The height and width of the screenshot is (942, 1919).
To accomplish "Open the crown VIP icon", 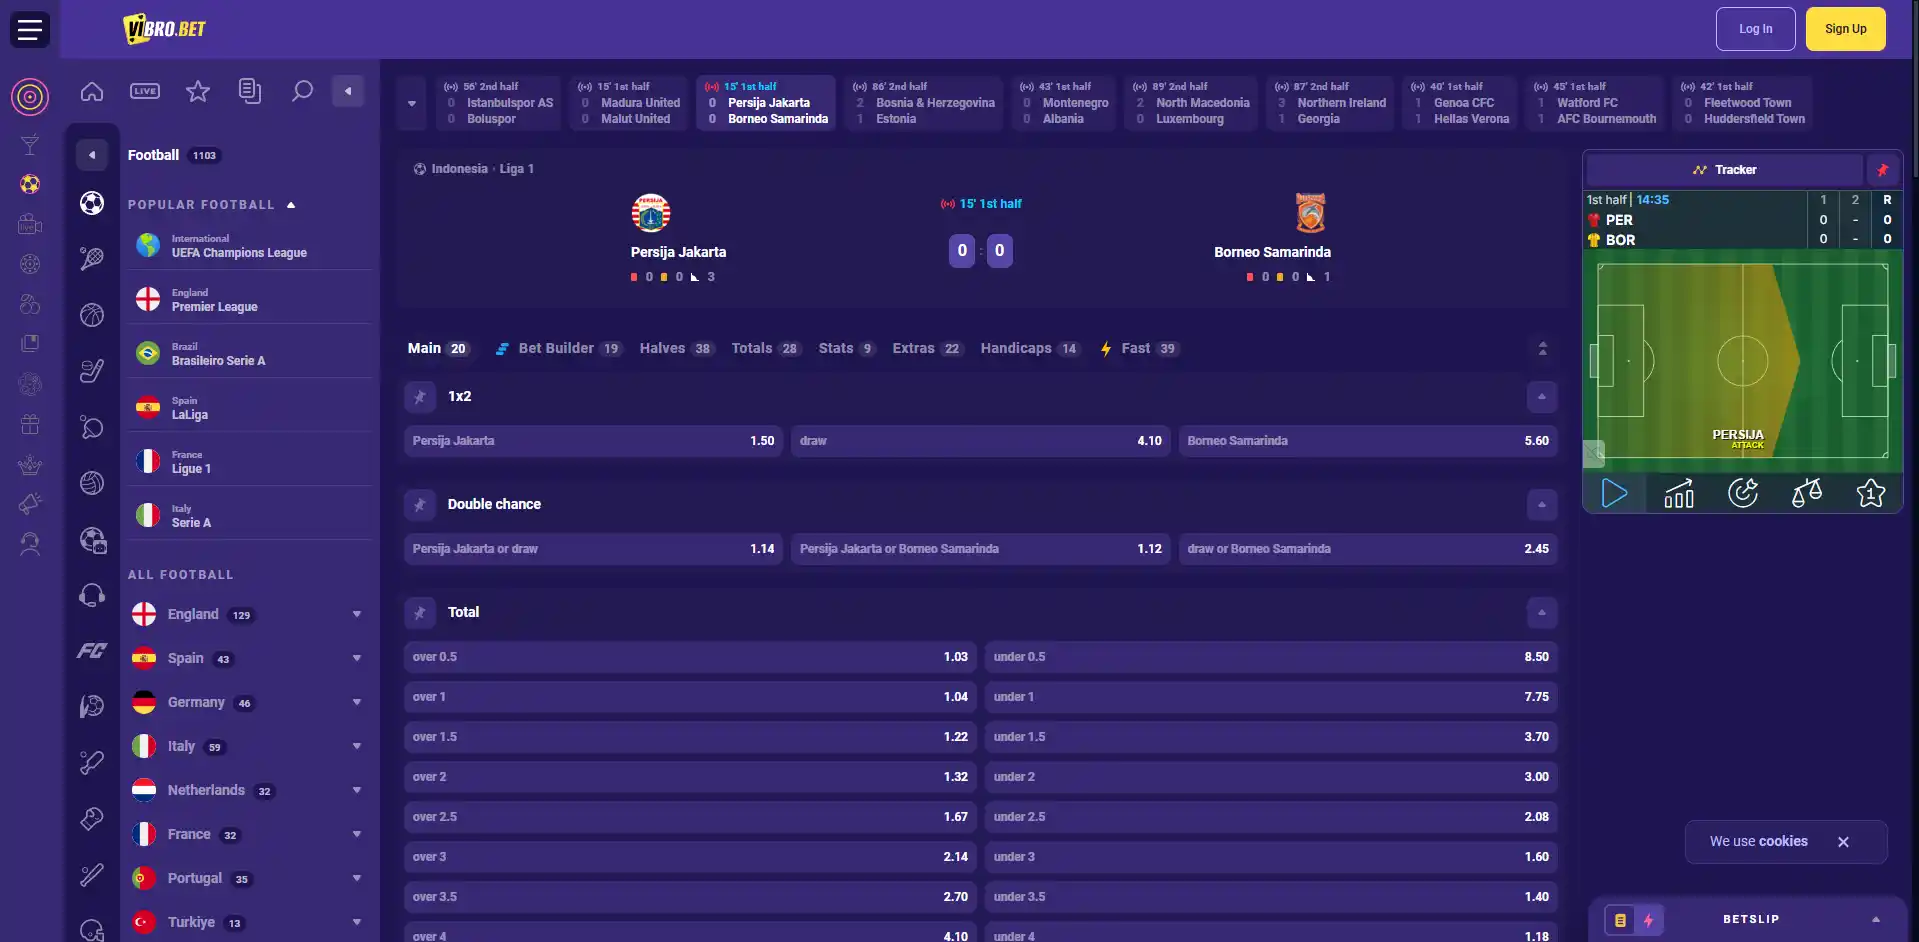I will (x=30, y=464).
